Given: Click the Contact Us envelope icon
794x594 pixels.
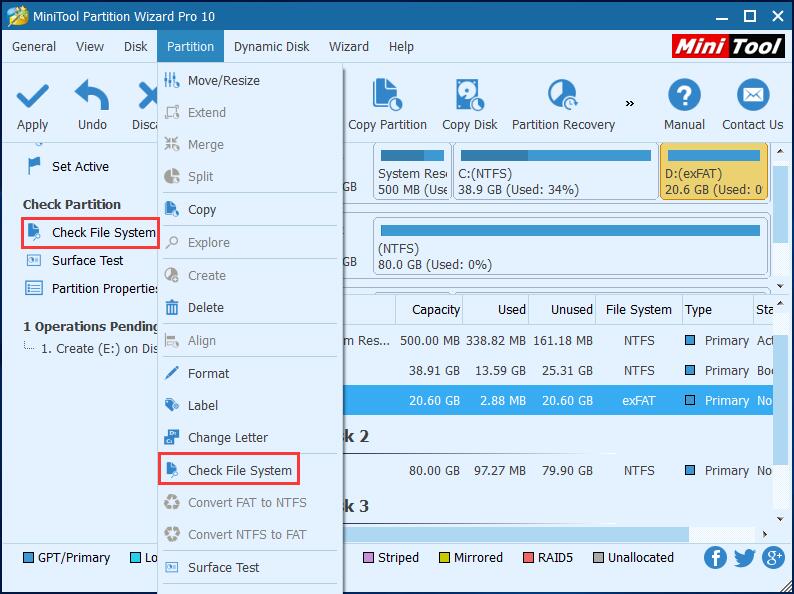Looking at the screenshot, I should [x=753, y=95].
